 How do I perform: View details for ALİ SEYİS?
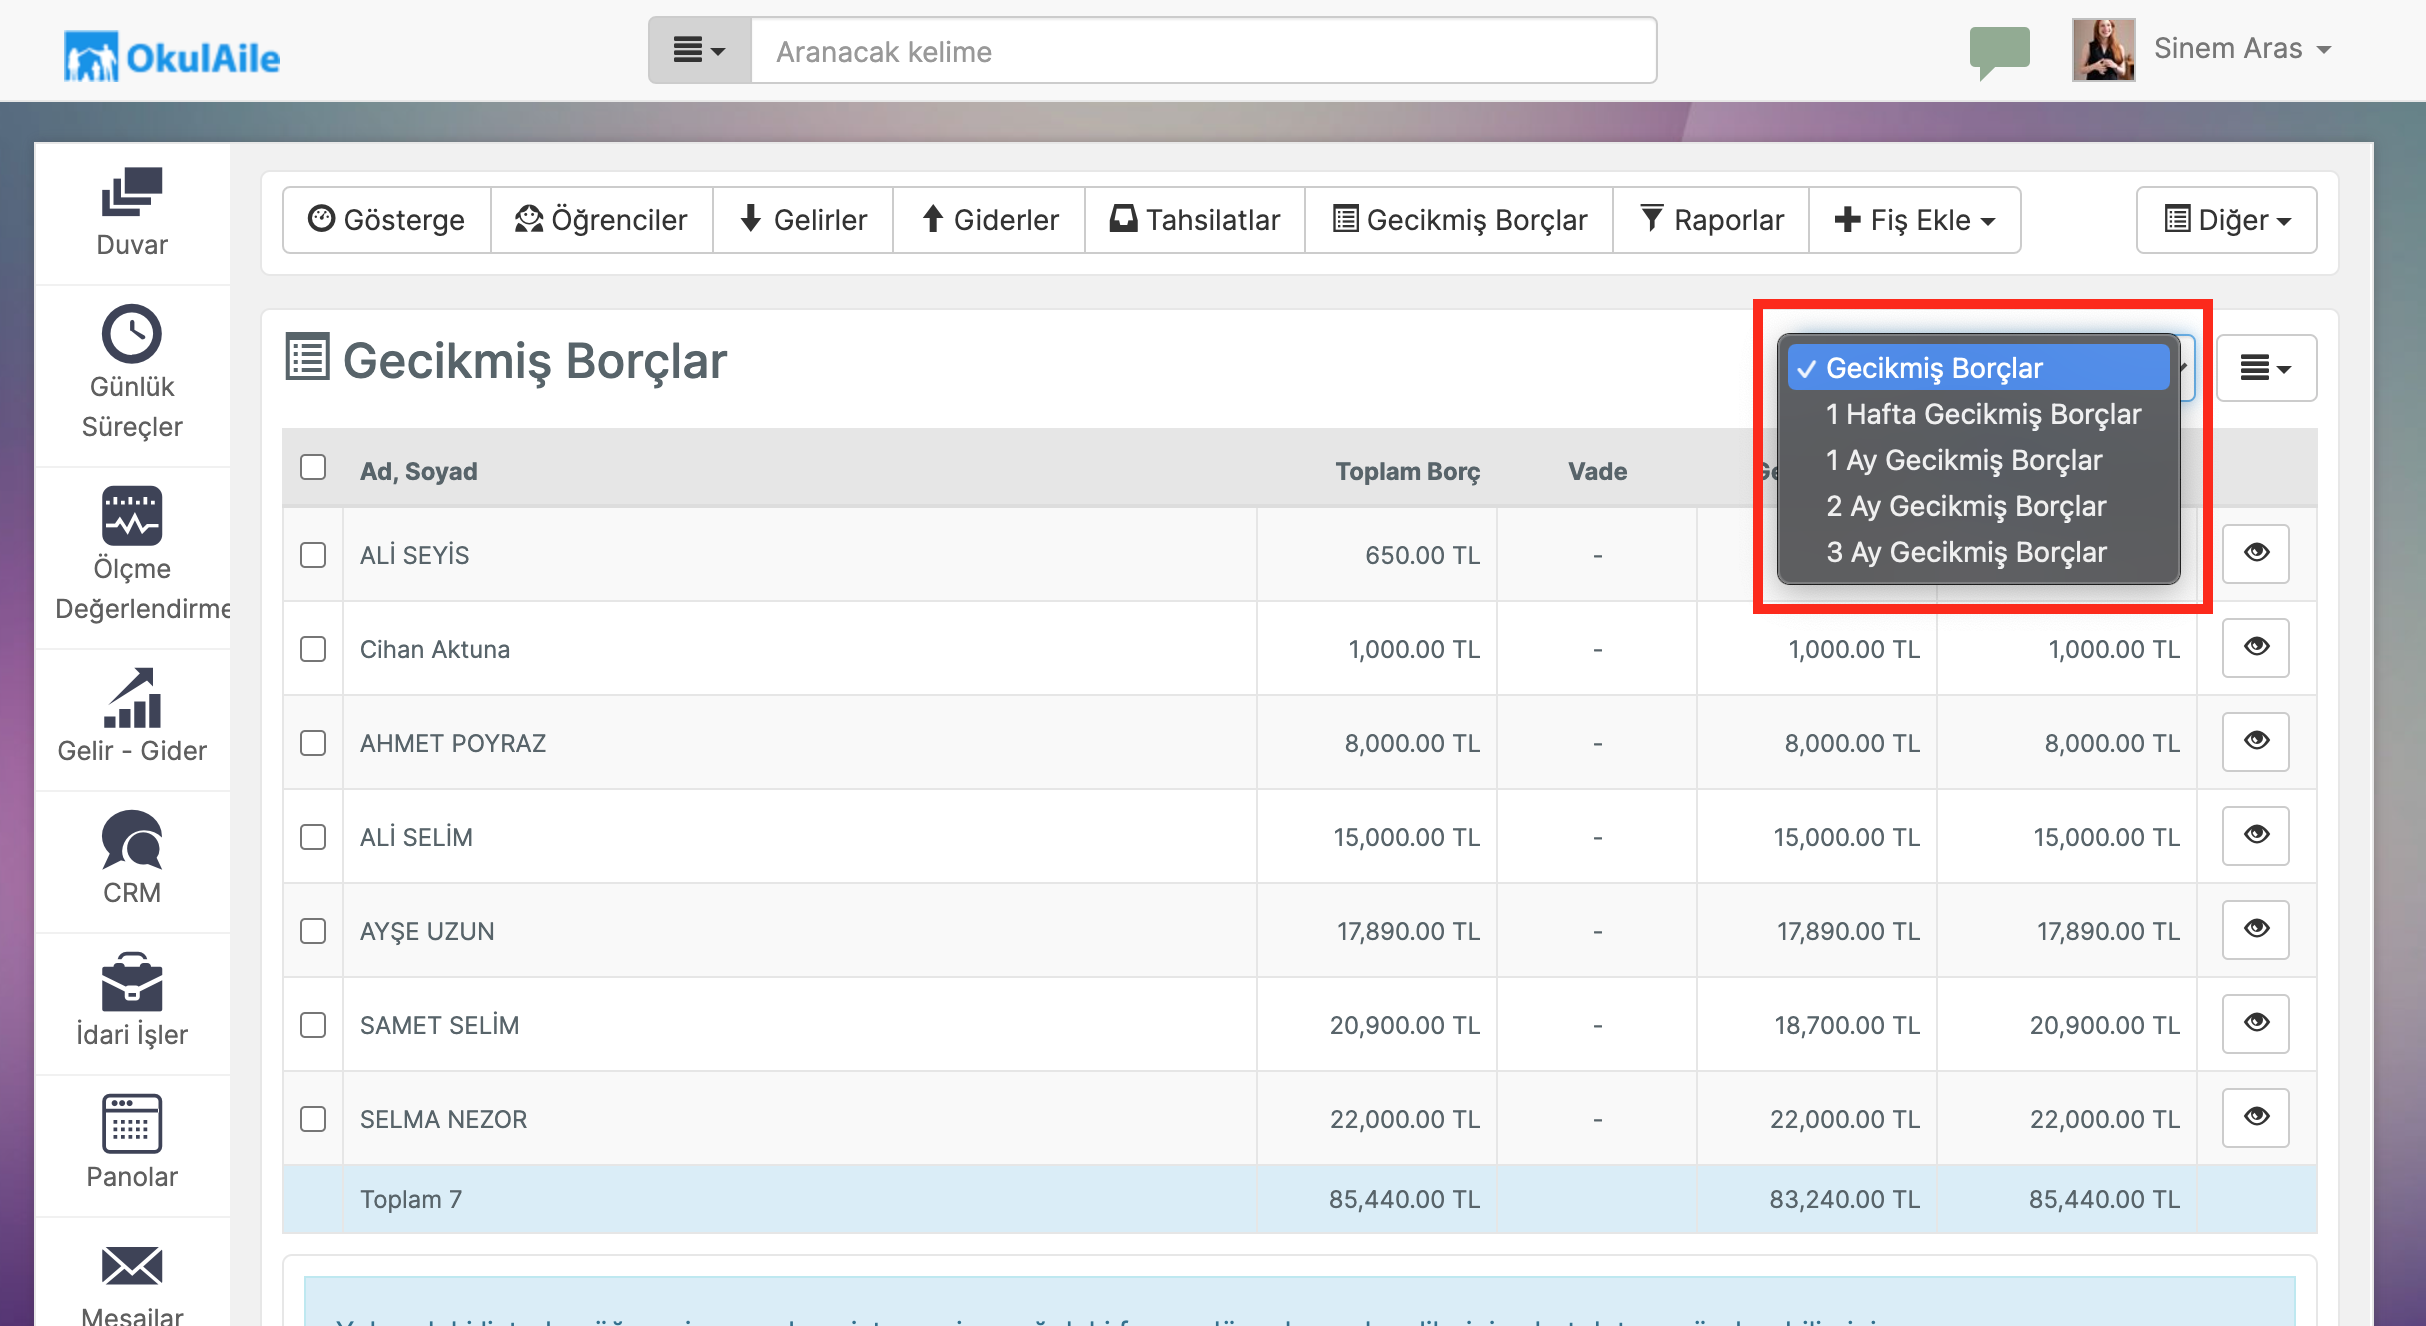point(2256,554)
